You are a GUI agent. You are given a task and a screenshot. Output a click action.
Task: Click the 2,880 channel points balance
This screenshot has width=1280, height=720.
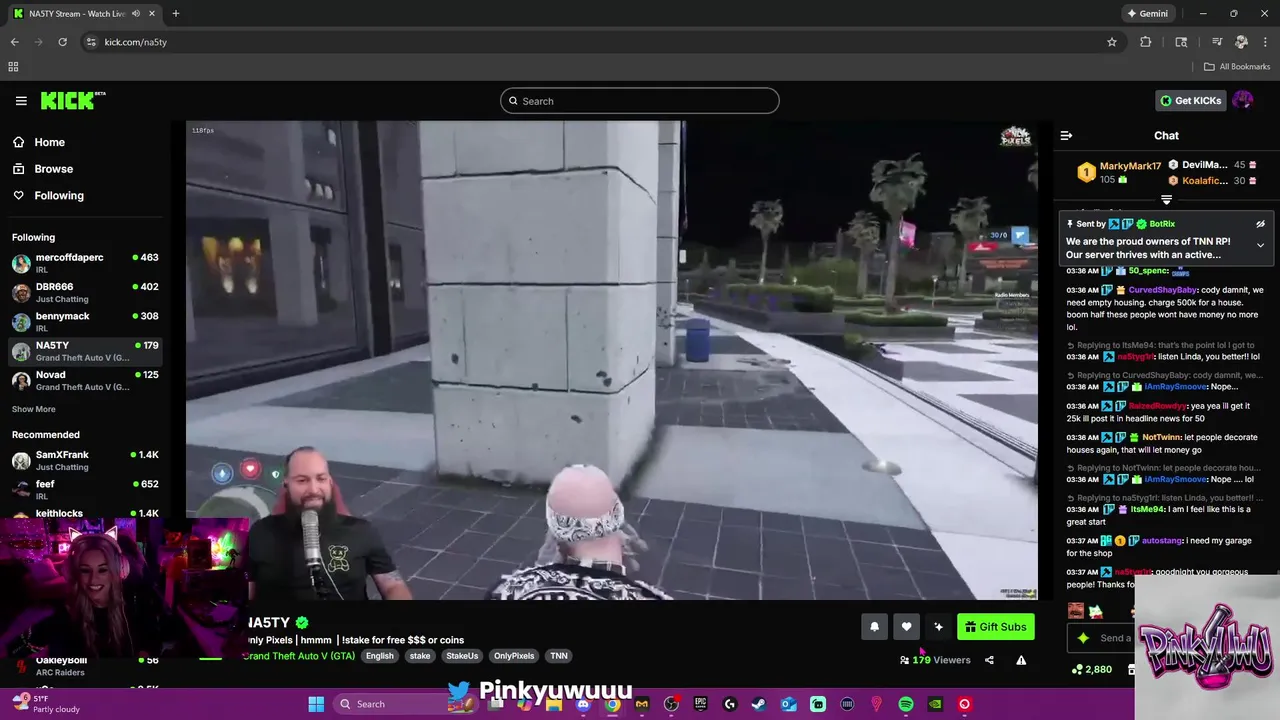1092,670
